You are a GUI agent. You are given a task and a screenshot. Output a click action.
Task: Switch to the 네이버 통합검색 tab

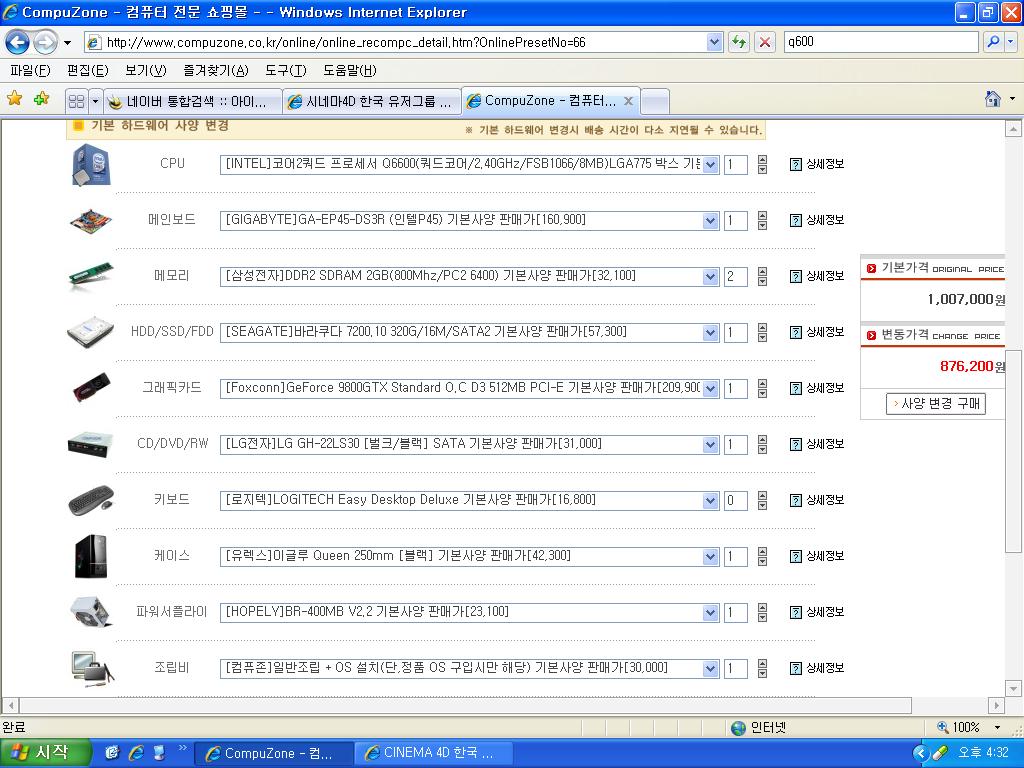[193, 101]
